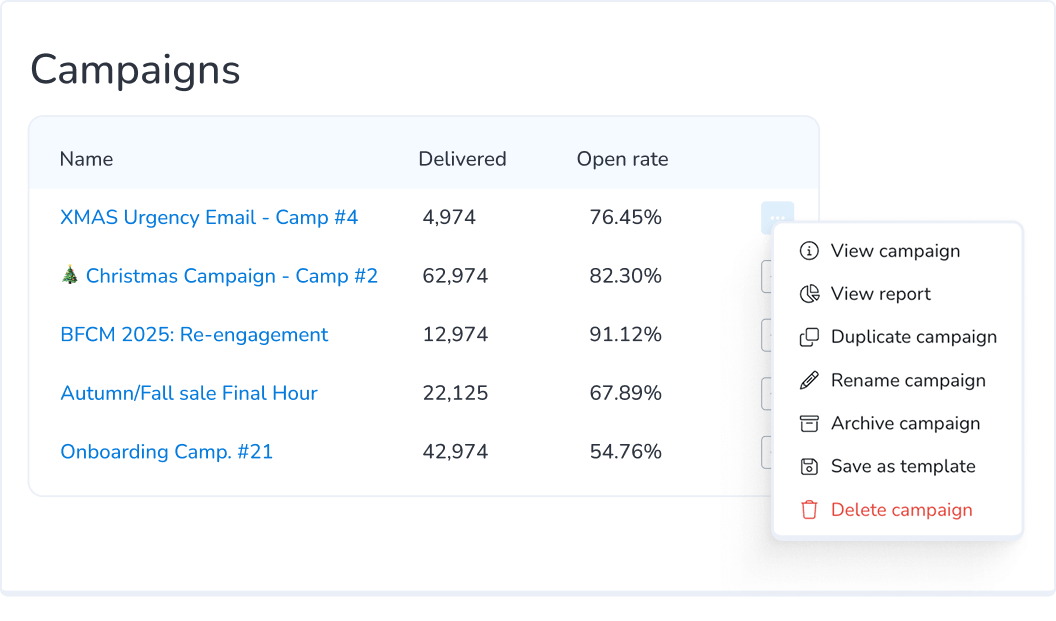Click the Name column header

pyautogui.click(x=86, y=159)
